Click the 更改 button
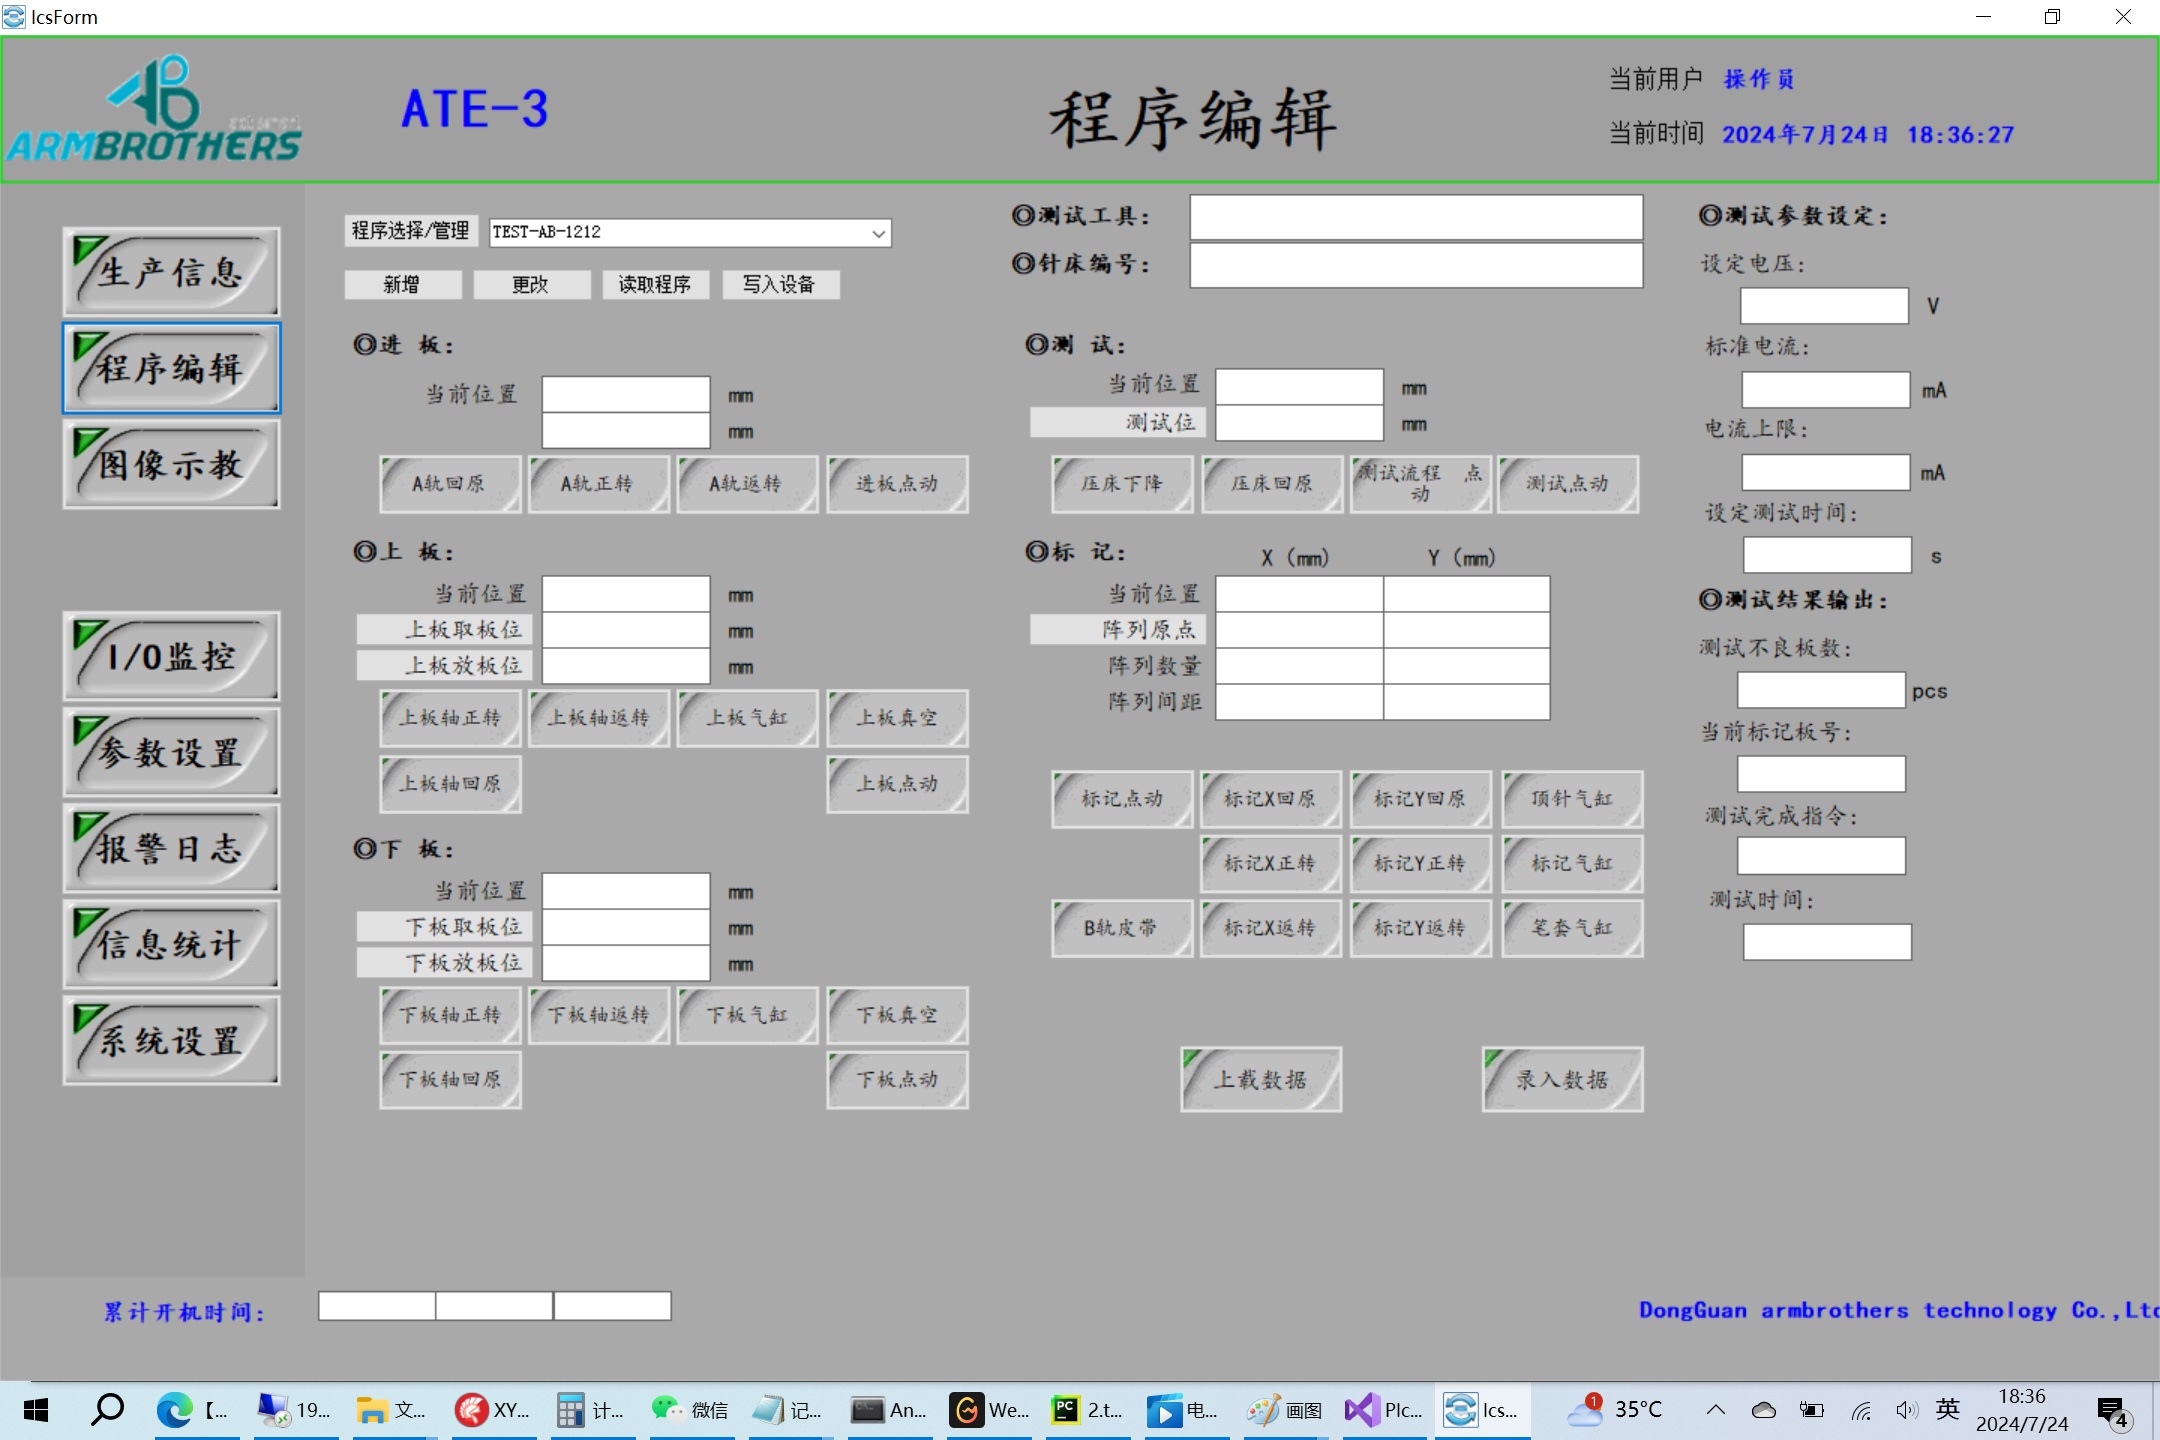 530,284
